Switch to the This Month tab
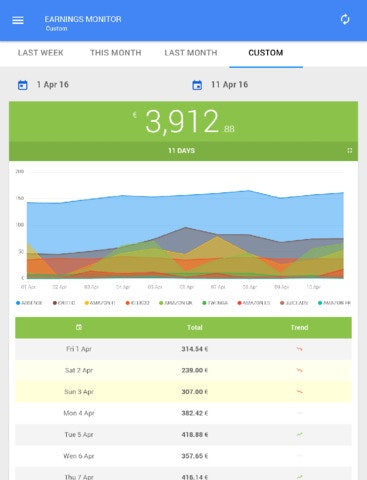 pyautogui.click(x=116, y=53)
